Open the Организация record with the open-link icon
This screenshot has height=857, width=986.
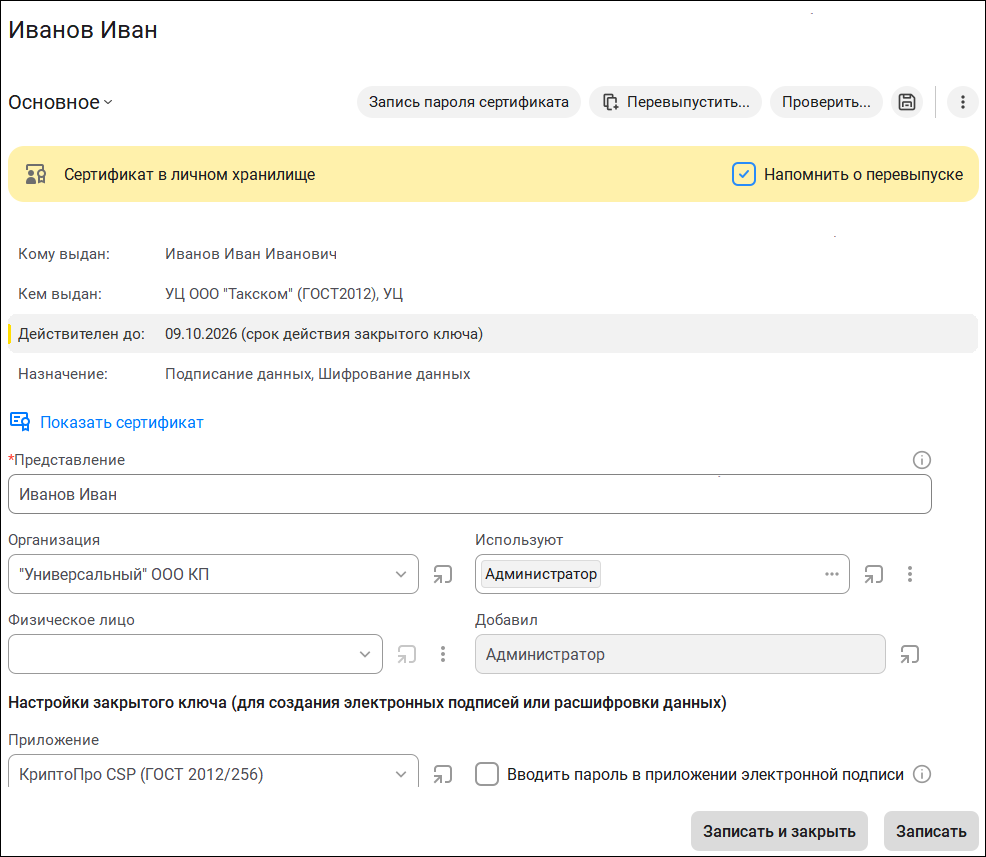point(443,574)
